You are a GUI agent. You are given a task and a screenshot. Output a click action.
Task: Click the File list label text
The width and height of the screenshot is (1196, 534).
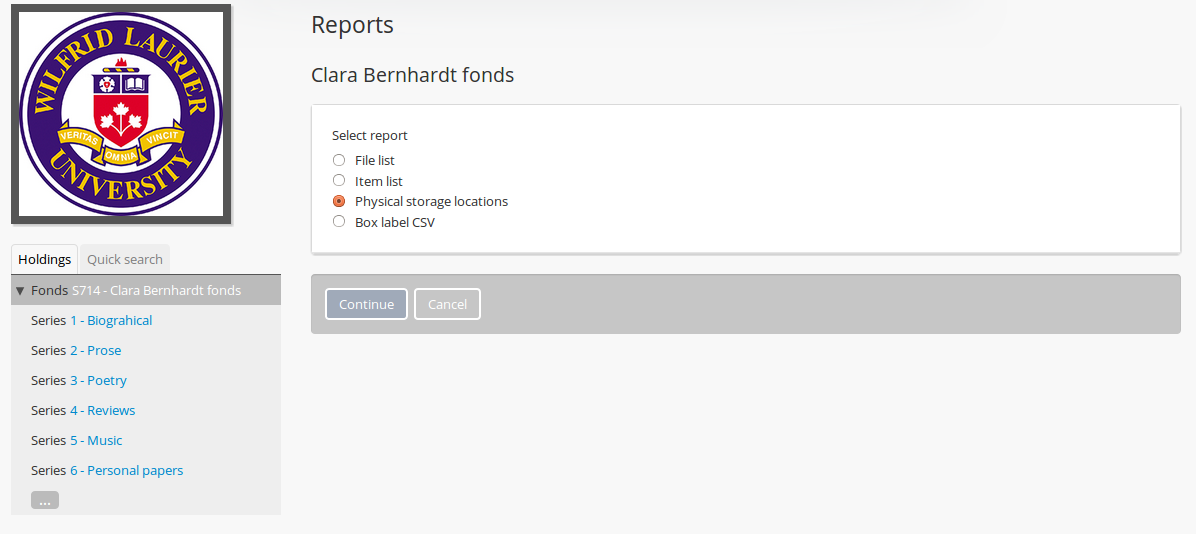(375, 160)
